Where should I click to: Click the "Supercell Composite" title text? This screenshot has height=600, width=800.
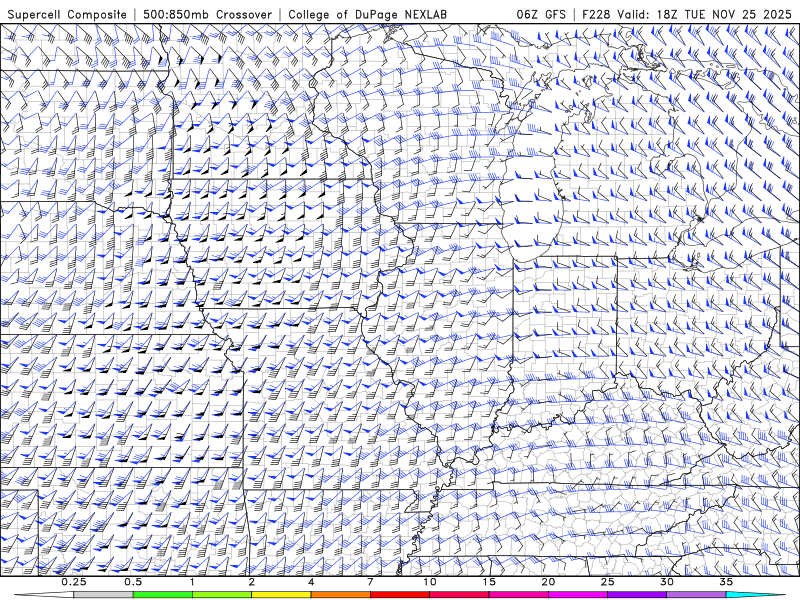pyautogui.click(x=67, y=14)
